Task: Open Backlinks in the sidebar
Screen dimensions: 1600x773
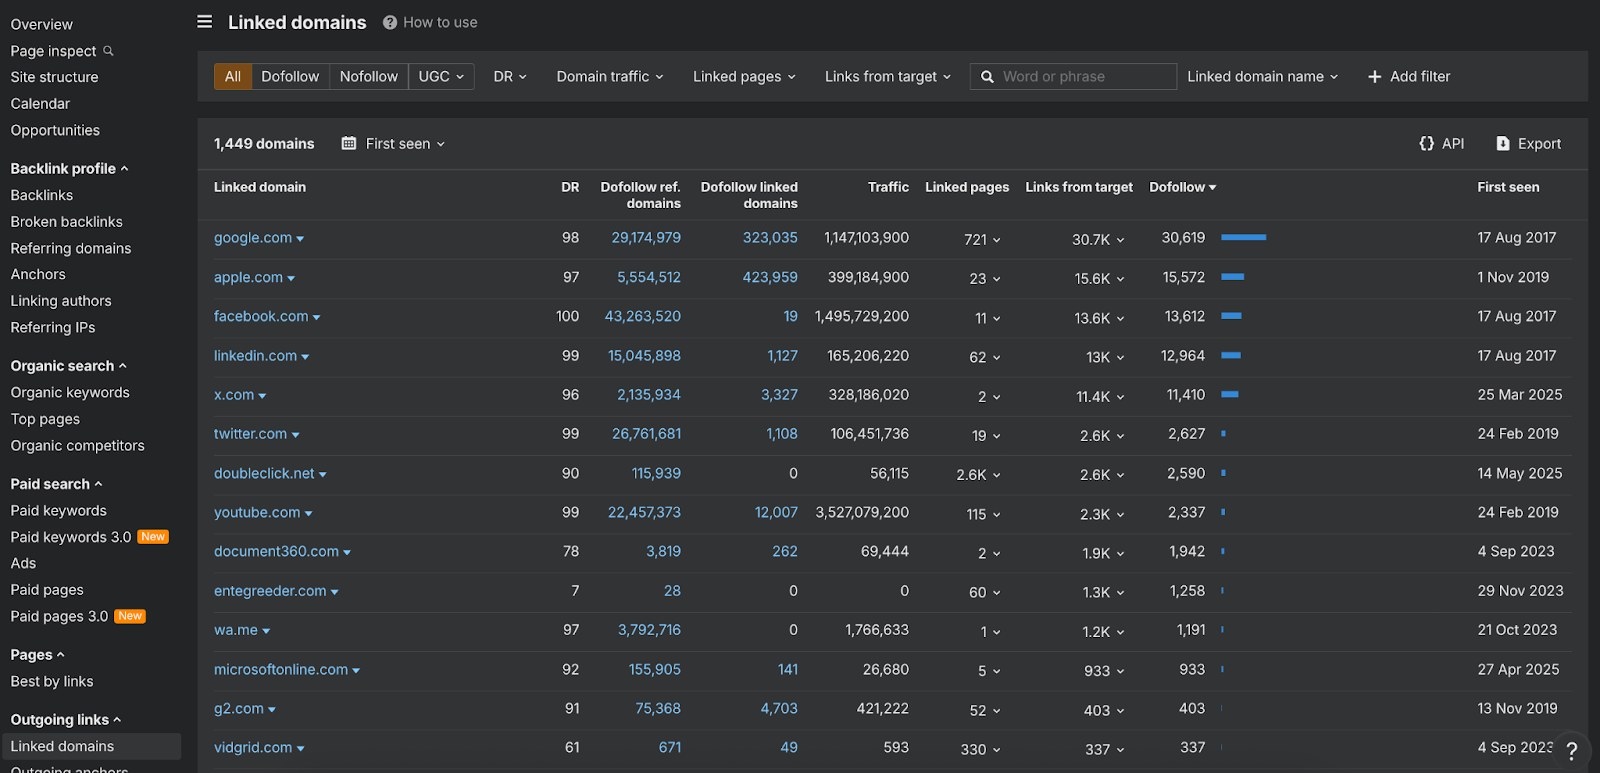Action: [x=42, y=195]
